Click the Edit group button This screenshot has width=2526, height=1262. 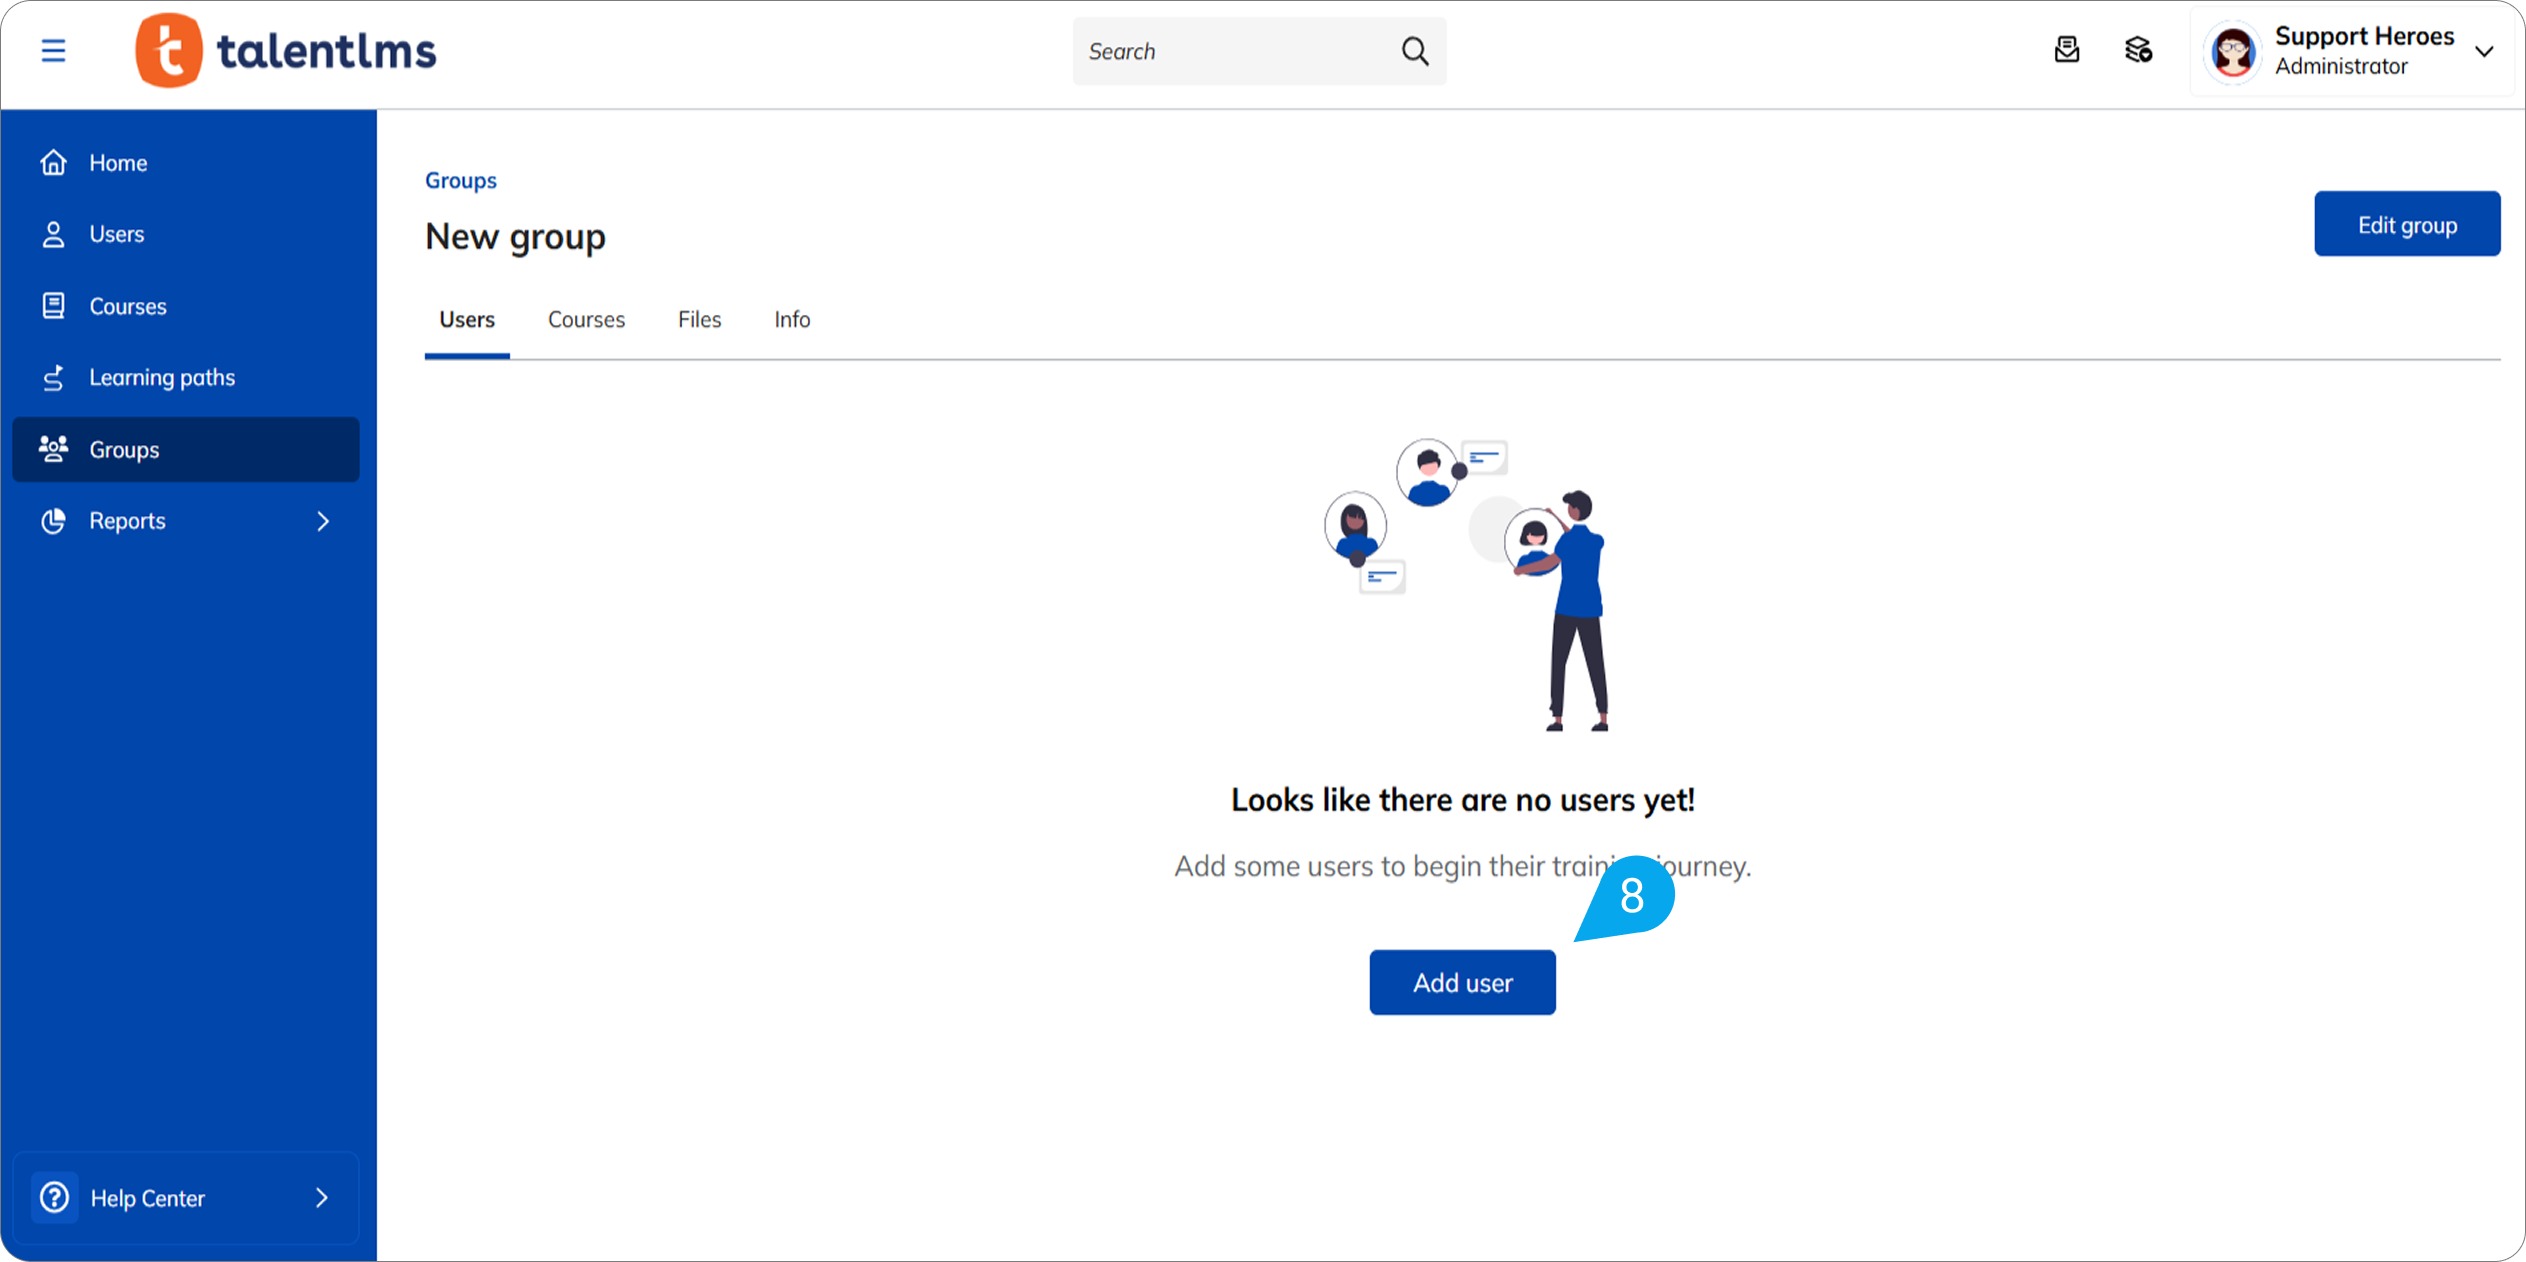(2406, 224)
